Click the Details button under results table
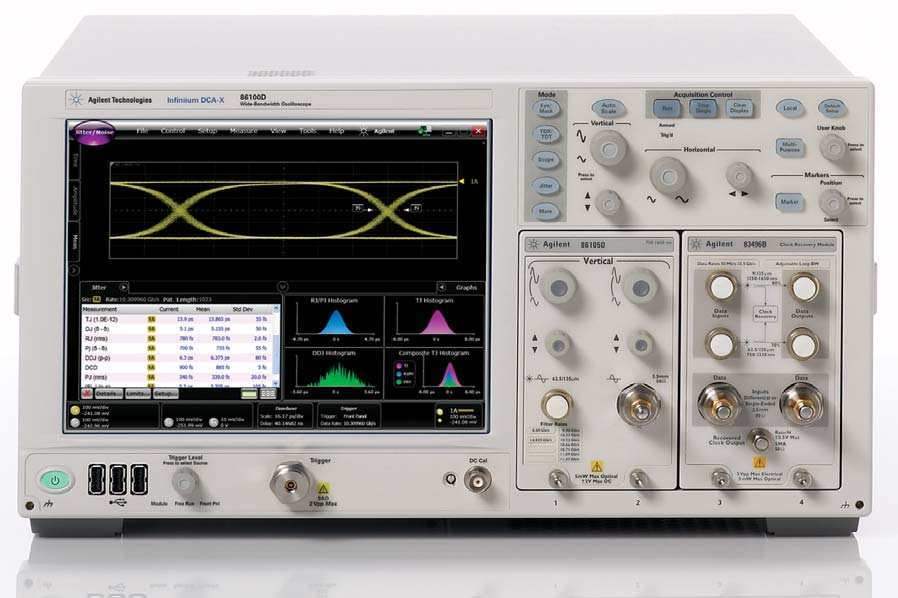 point(109,393)
